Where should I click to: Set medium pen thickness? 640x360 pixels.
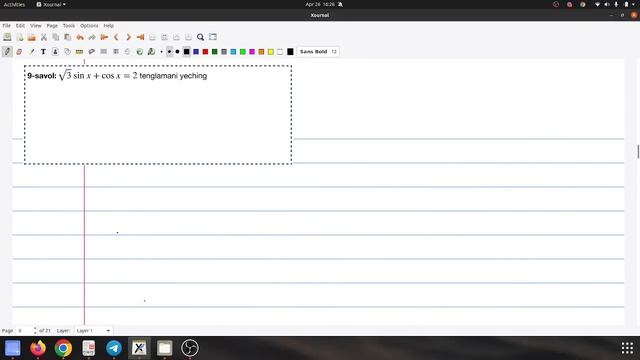pos(169,52)
